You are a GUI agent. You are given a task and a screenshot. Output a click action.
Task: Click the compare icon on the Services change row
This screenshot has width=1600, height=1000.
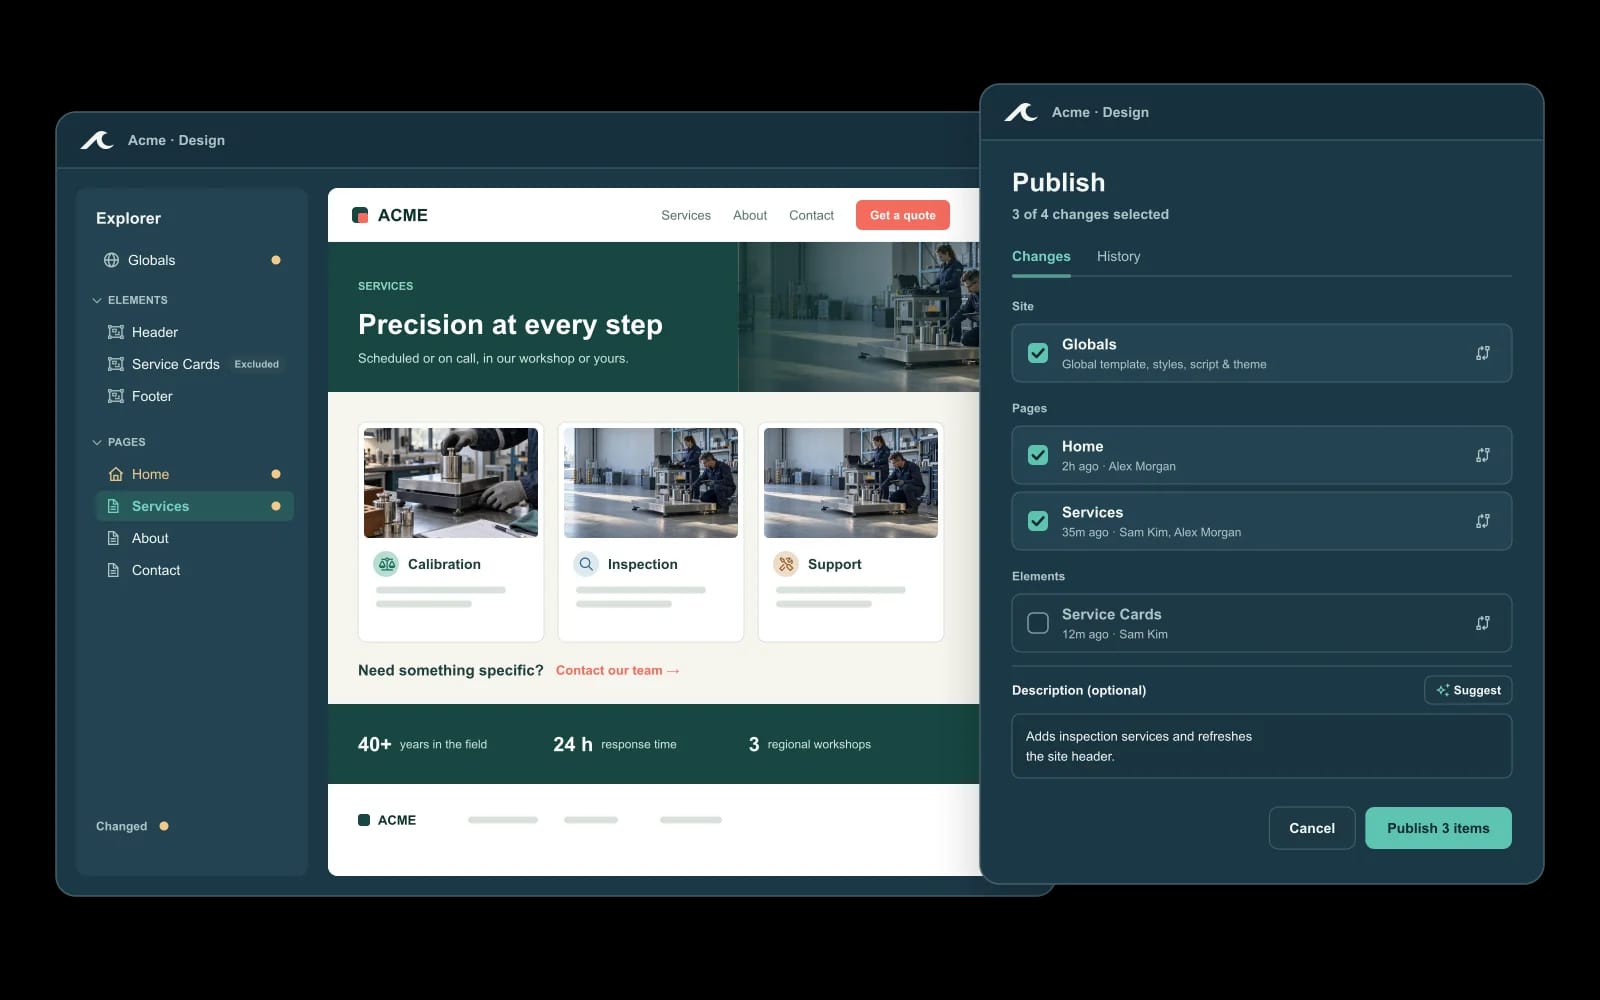click(x=1483, y=521)
